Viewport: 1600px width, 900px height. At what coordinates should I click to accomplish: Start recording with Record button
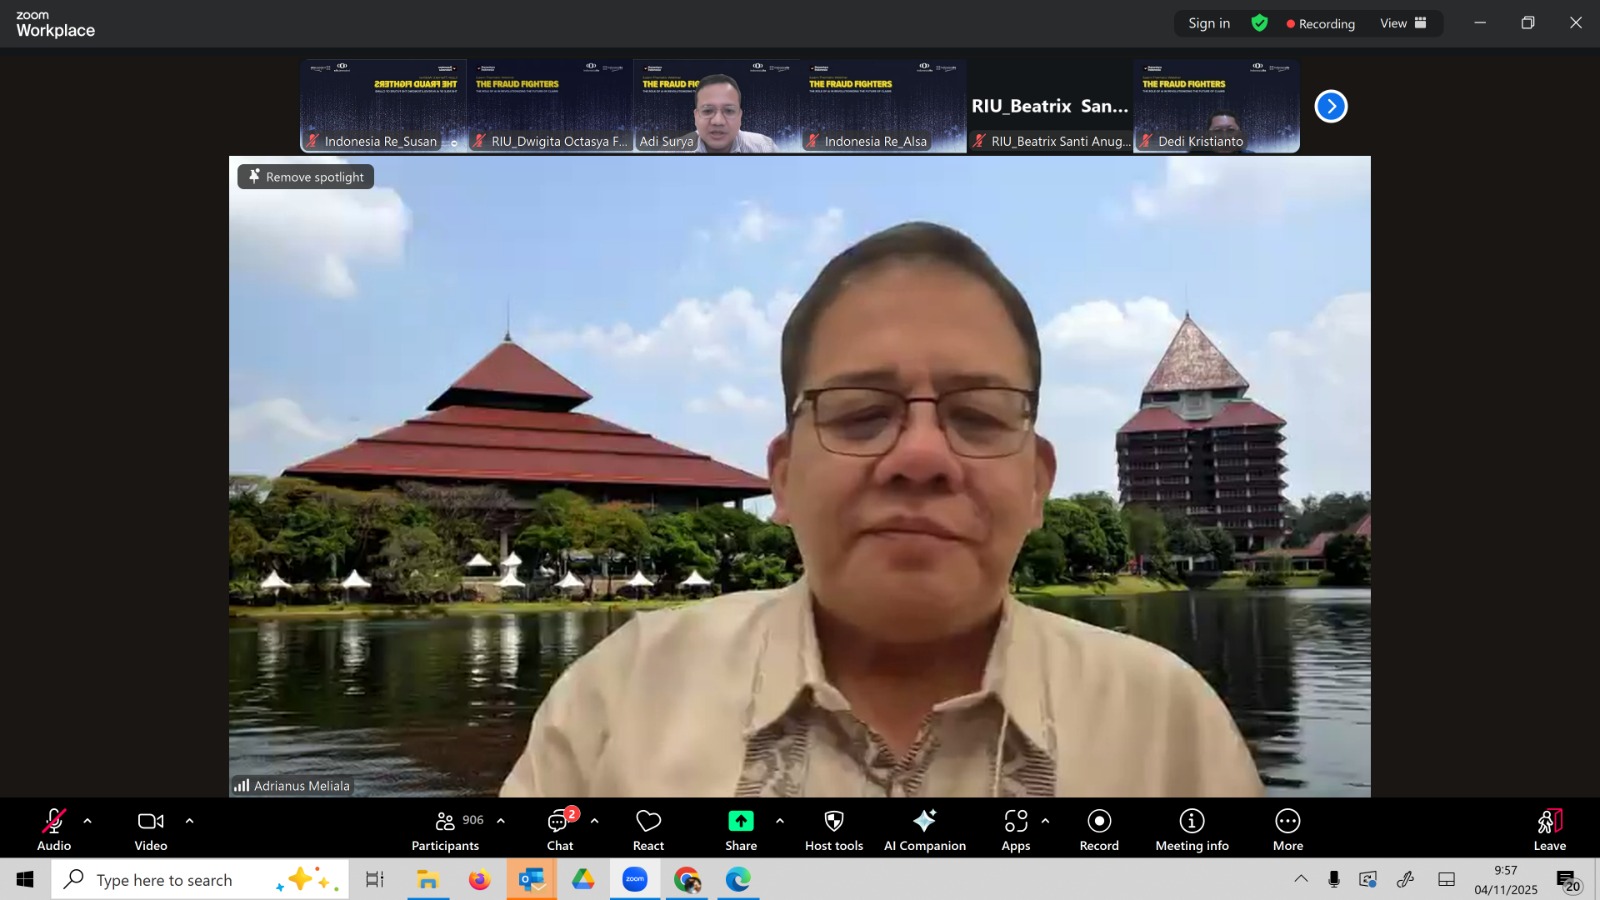1099,829
